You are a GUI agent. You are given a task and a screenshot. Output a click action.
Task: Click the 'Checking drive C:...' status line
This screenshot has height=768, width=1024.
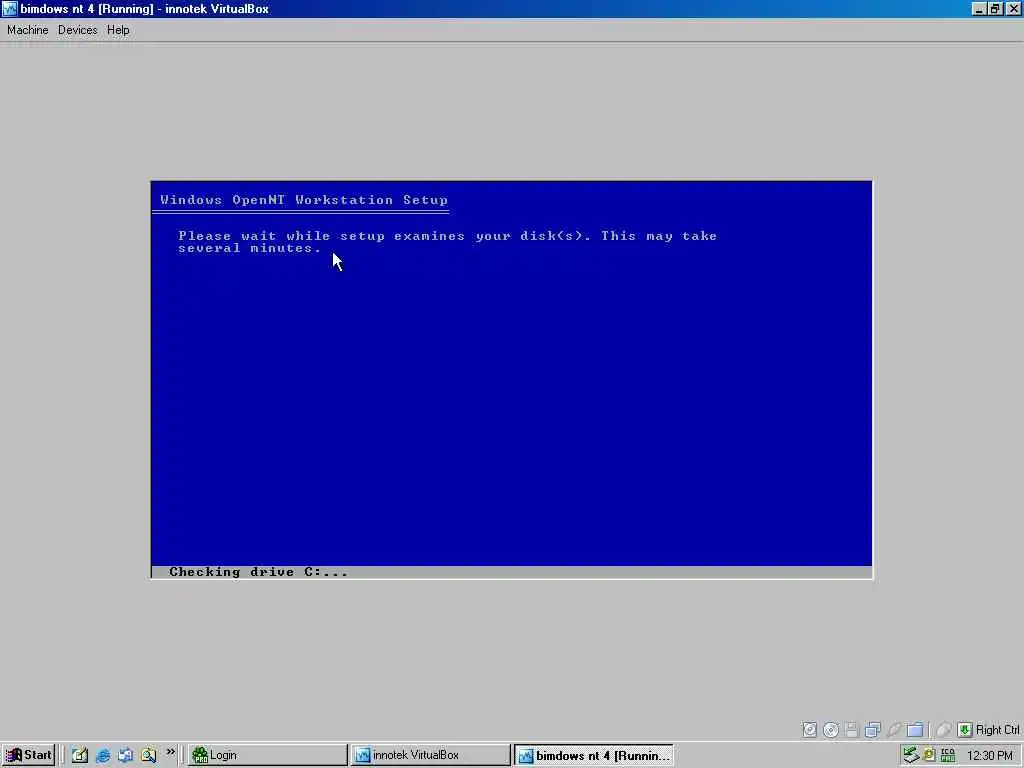(x=258, y=572)
